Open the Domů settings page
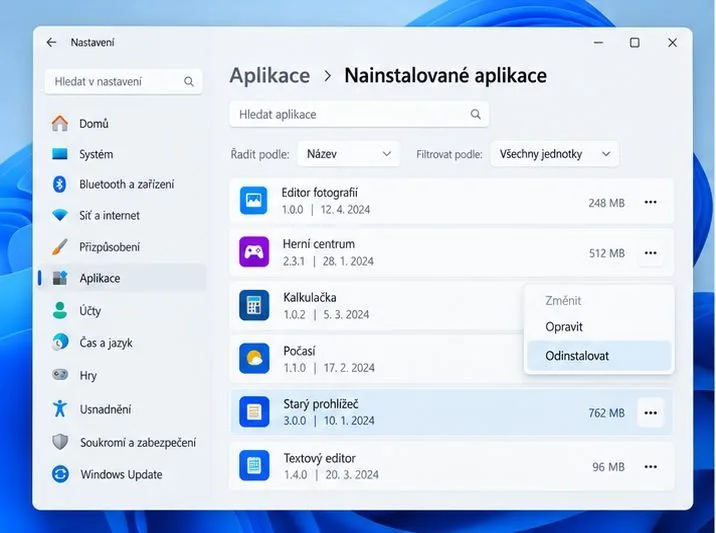Viewport: 716px width, 533px height. 122,123
